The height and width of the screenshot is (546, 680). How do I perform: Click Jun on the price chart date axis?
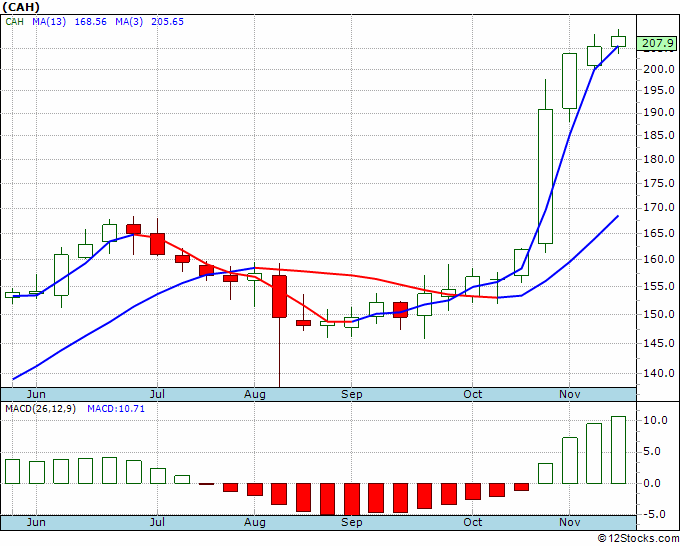pos(36,394)
